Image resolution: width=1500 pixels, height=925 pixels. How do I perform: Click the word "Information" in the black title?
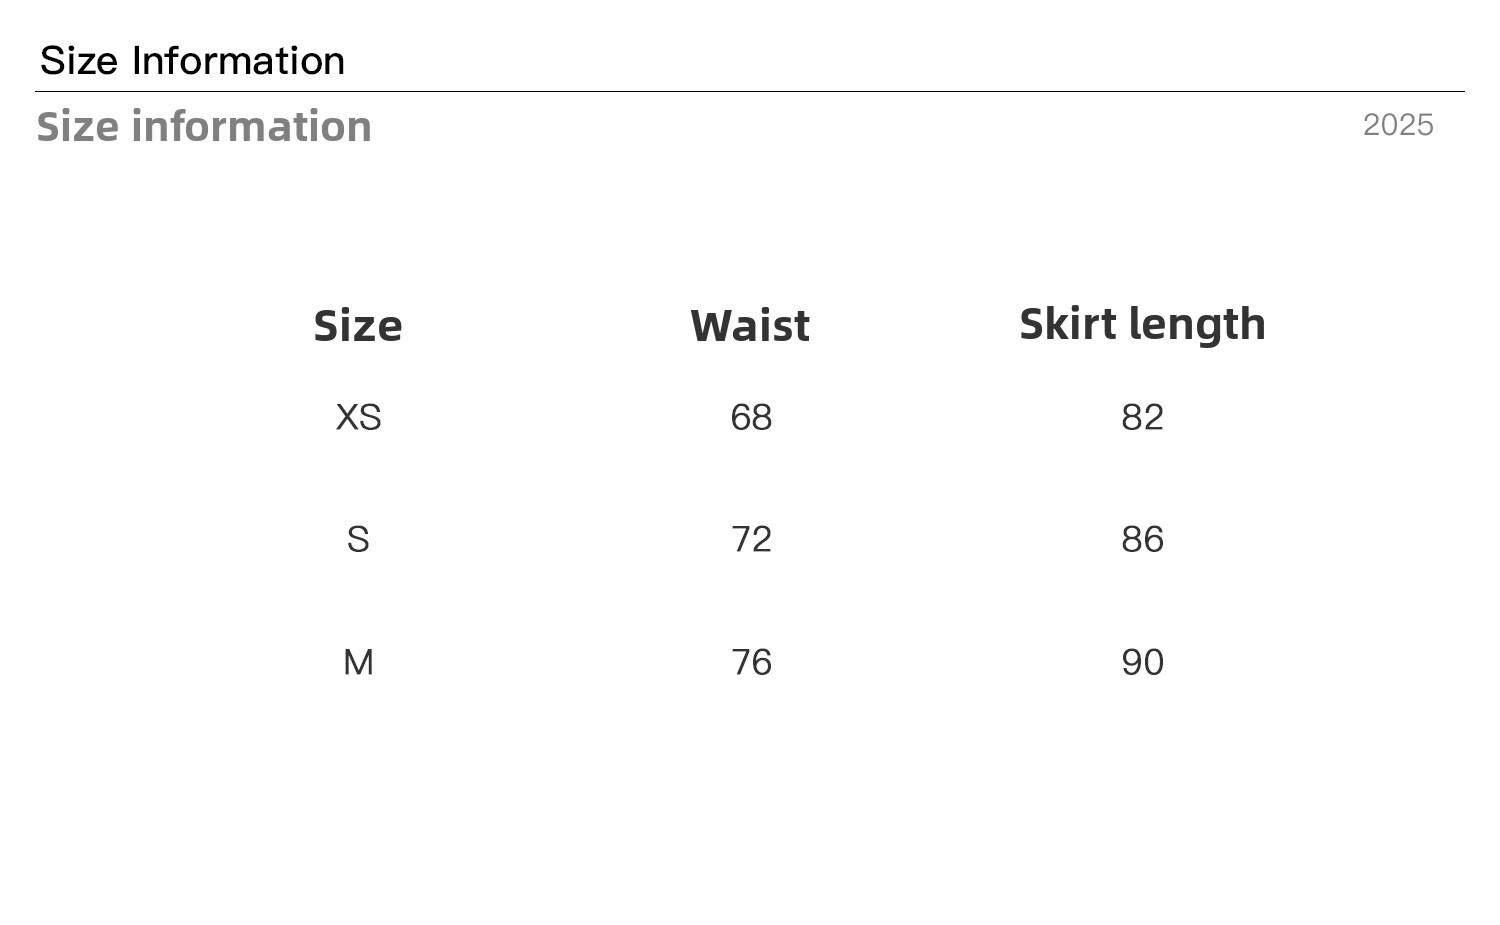(x=238, y=61)
